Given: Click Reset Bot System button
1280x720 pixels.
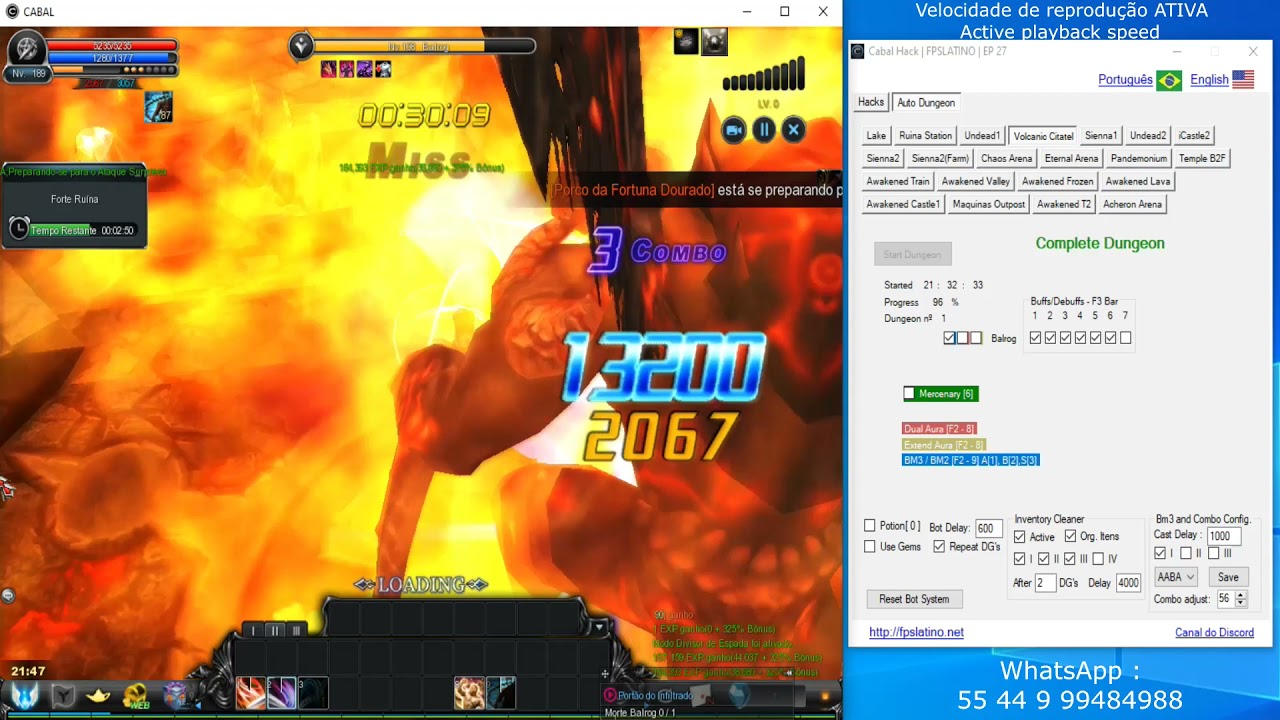Looking at the screenshot, I should (x=914, y=599).
